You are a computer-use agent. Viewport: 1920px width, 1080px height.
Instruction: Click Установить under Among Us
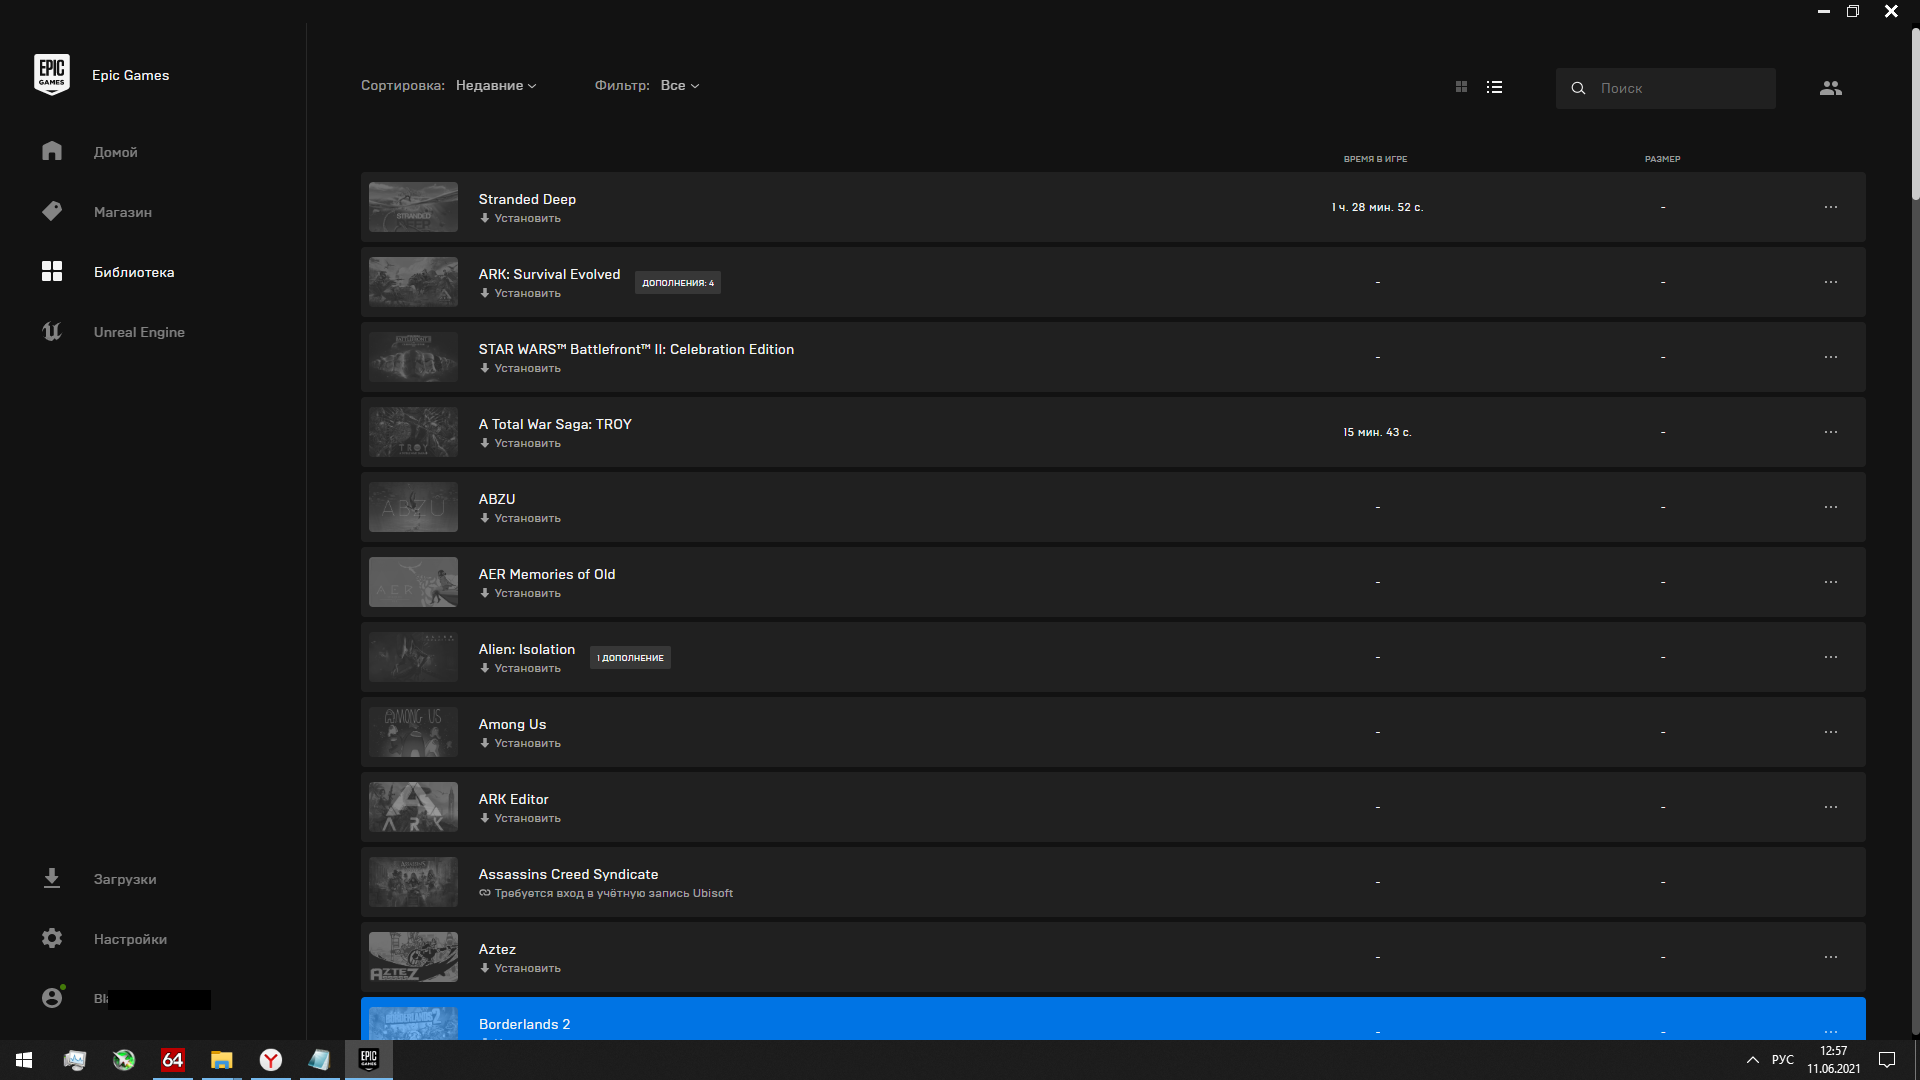click(520, 744)
